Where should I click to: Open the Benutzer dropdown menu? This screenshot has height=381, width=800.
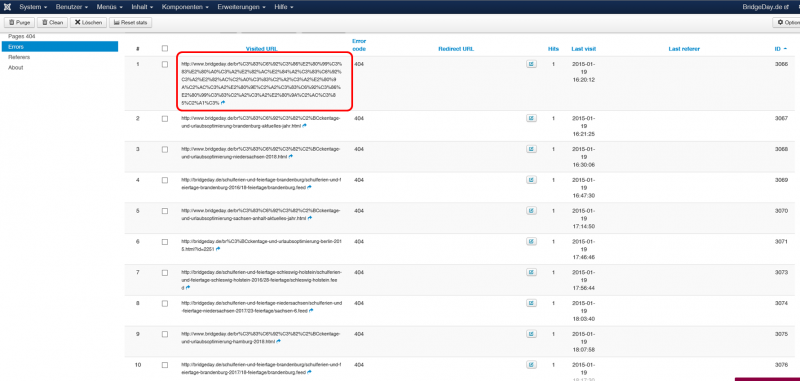pyautogui.click(x=71, y=7)
